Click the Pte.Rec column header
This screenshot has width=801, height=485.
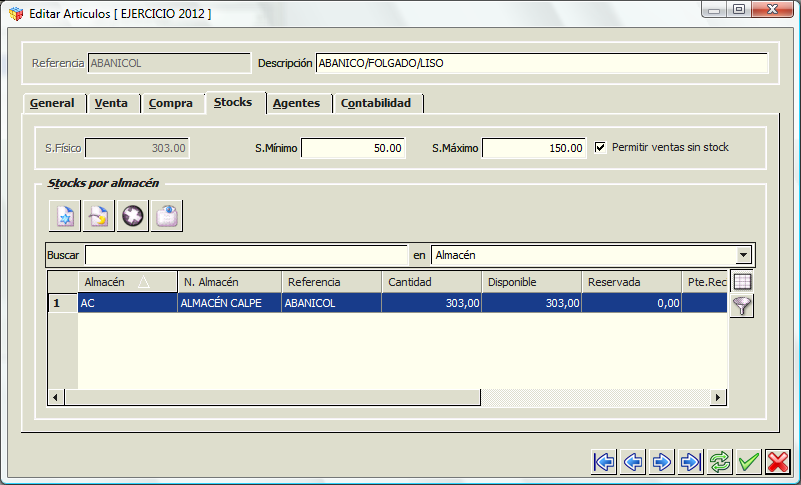[x=704, y=282]
